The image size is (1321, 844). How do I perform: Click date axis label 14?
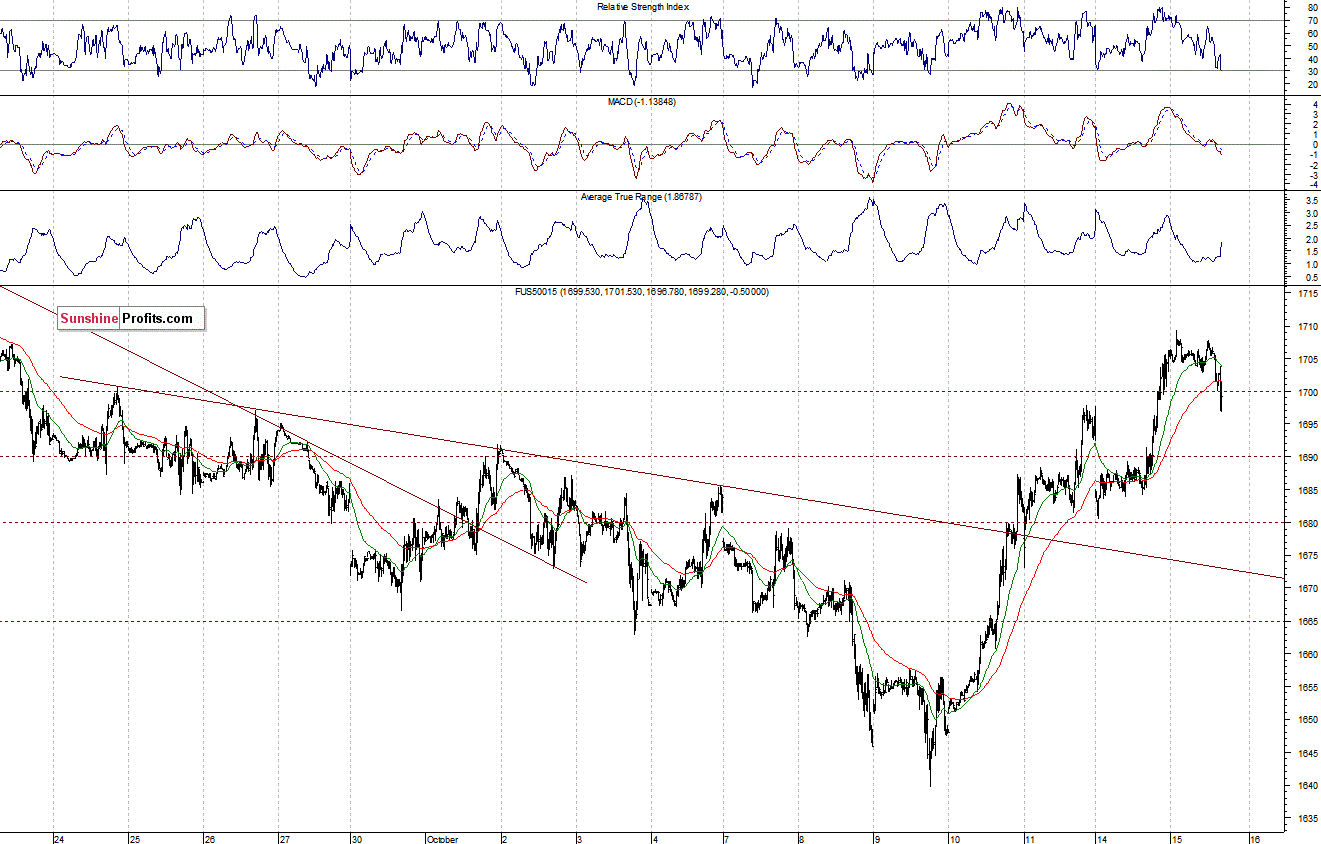tap(1103, 839)
